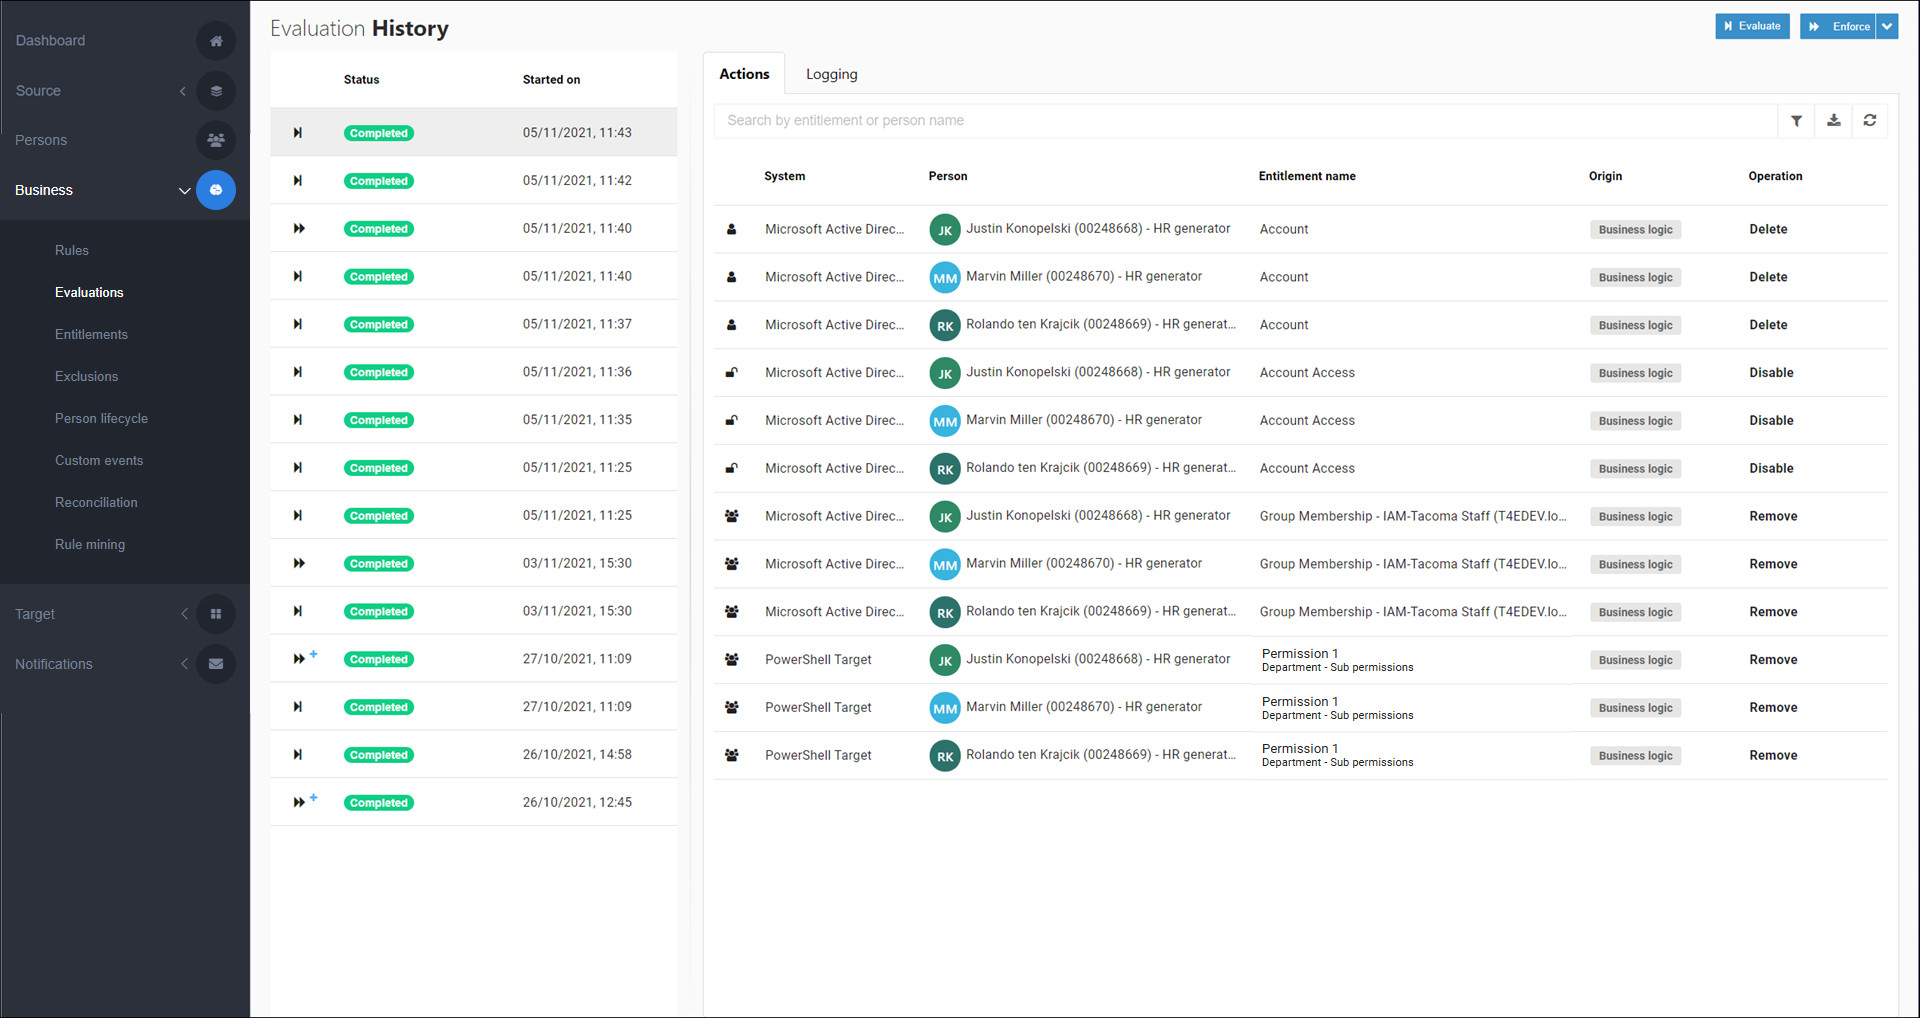Click the filter funnel icon
The height and width of the screenshot is (1019, 1920).
coord(1796,121)
